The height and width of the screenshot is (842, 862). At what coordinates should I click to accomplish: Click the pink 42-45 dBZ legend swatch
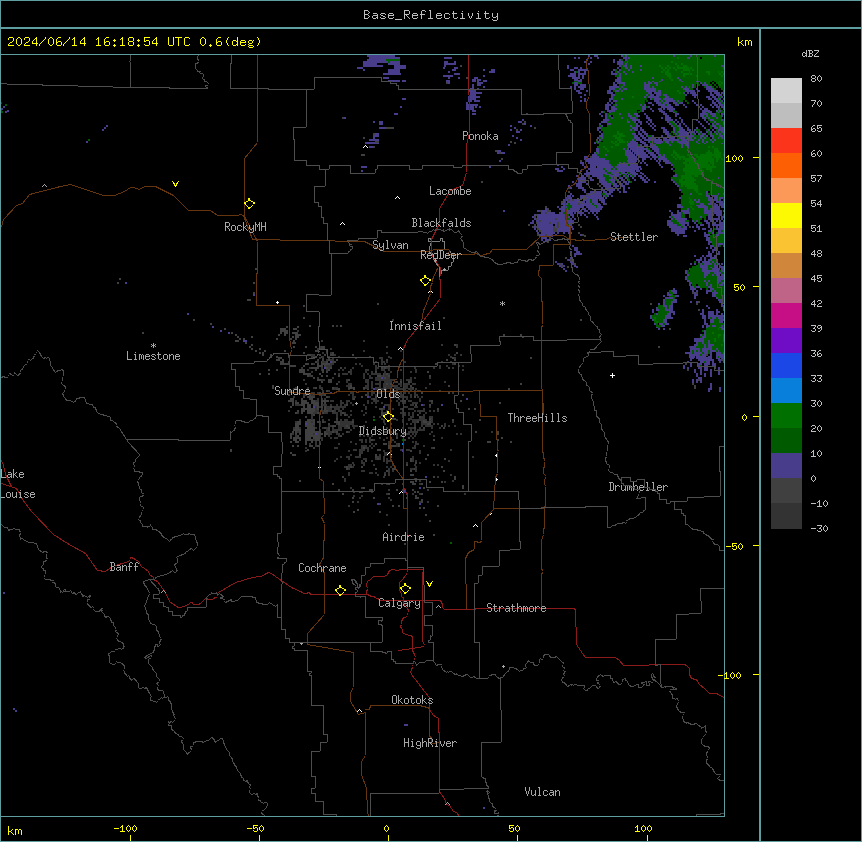(x=786, y=291)
